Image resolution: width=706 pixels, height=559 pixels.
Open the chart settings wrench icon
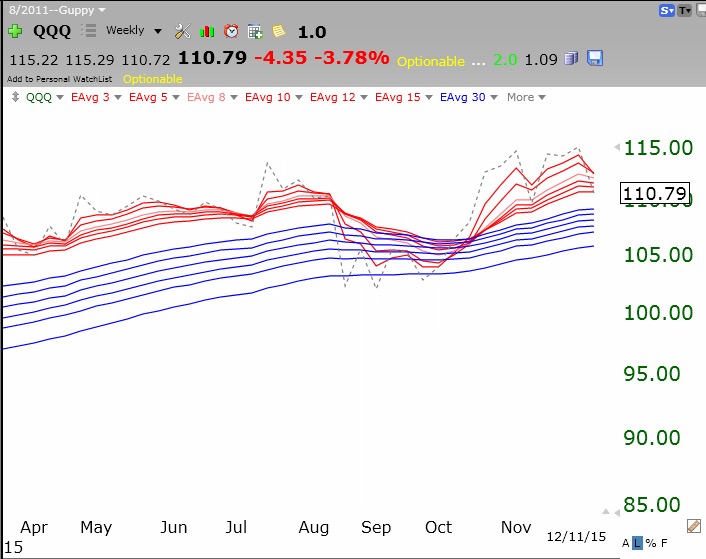click(182, 31)
